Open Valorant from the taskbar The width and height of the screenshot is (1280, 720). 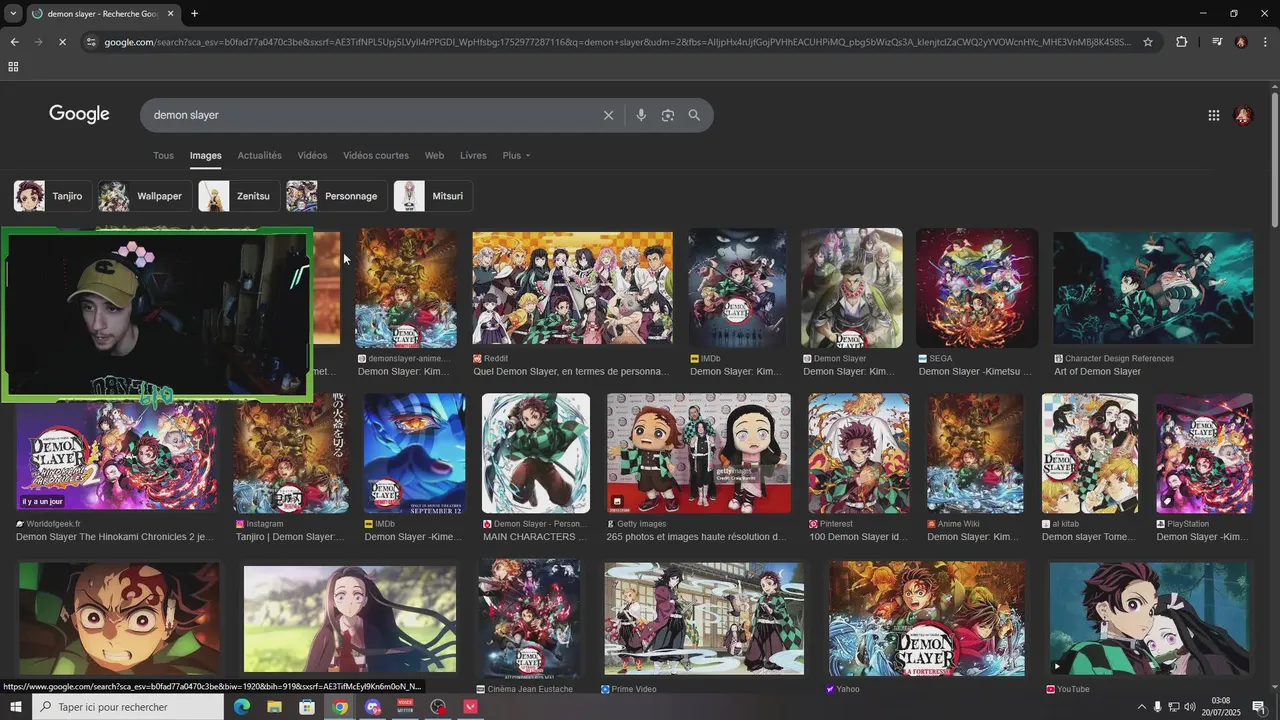[x=470, y=707]
